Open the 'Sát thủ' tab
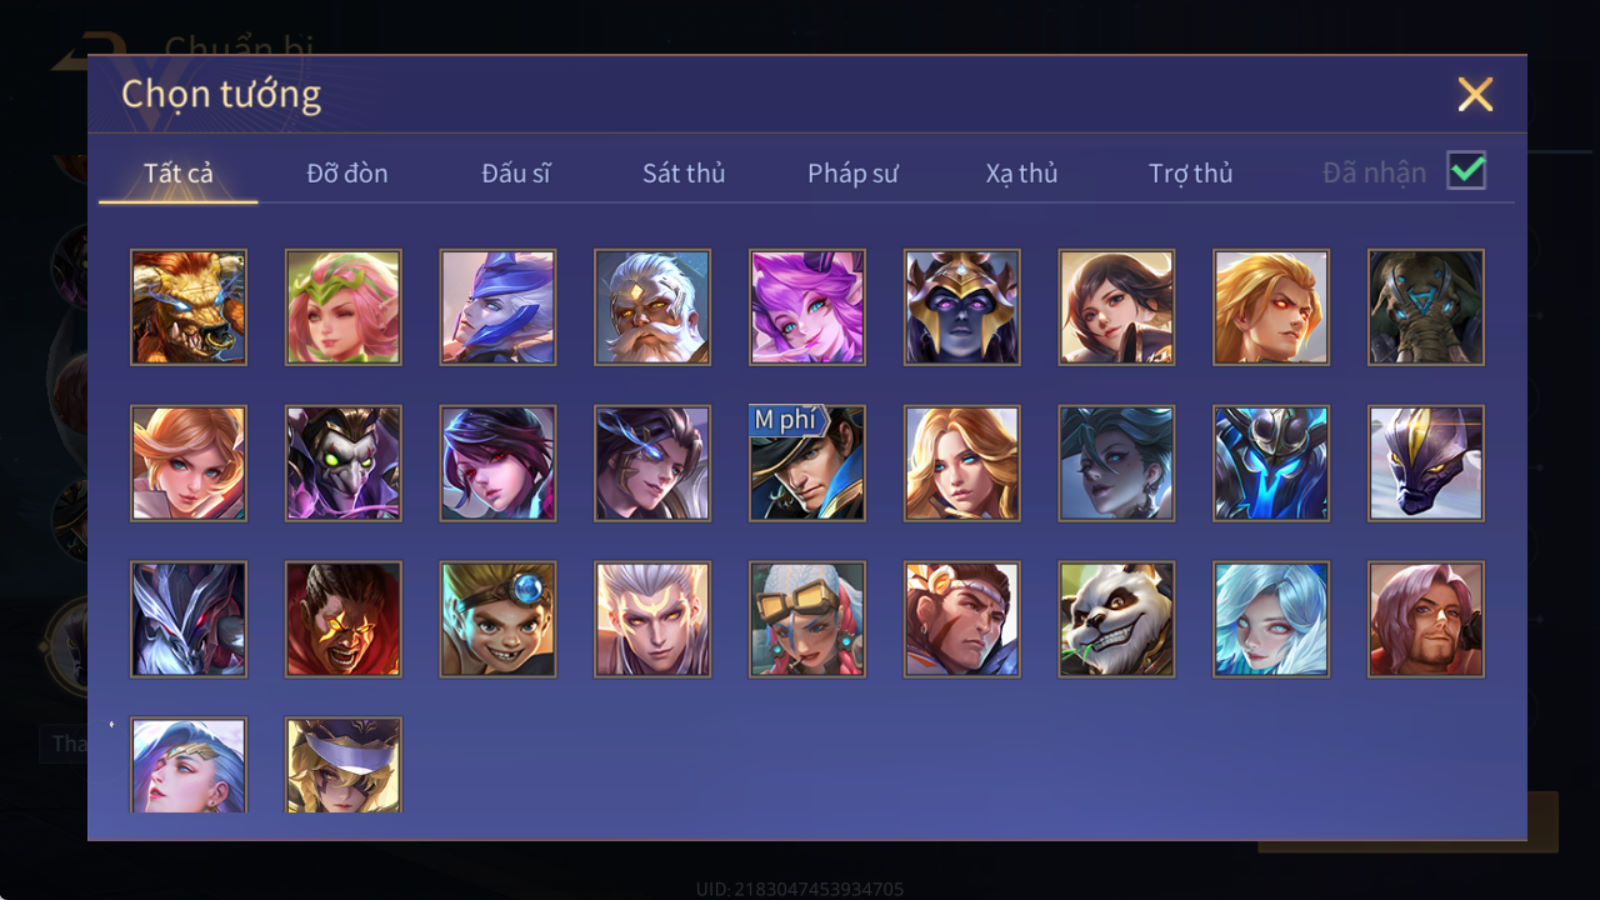This screenshot has width=1600, height=900. point(683,173)
